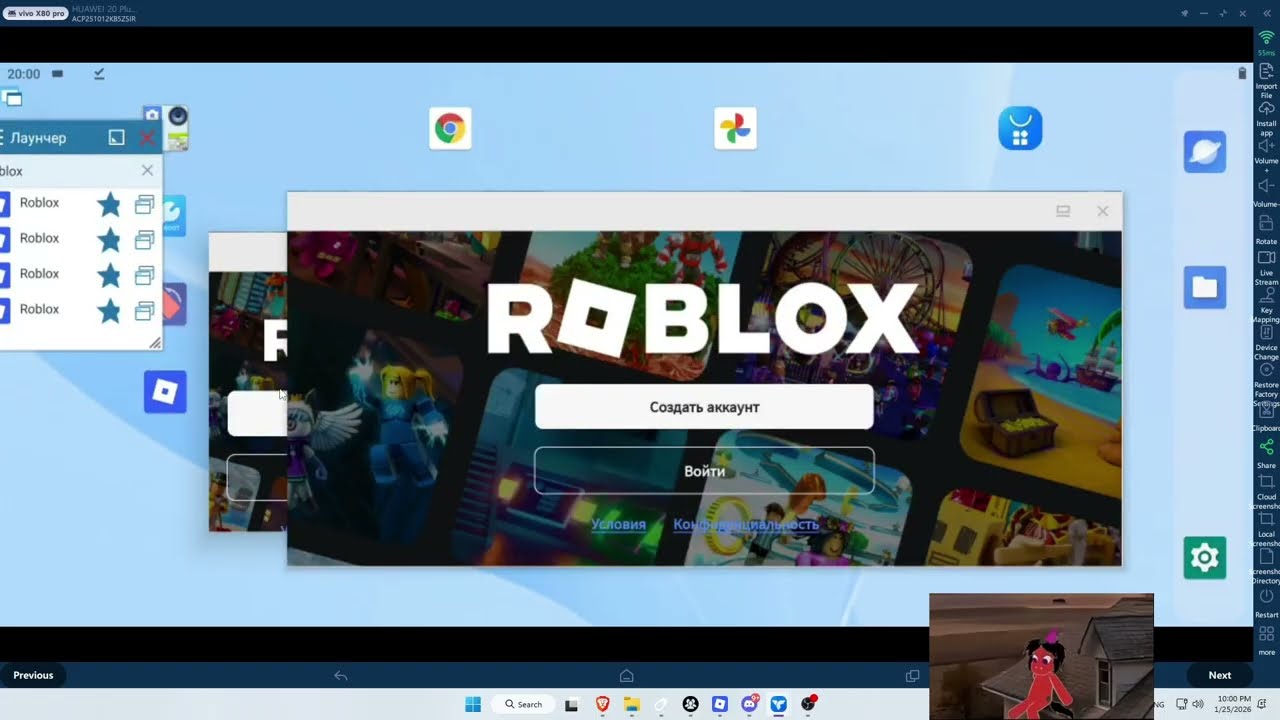Open the blue Files folder app
This screenshot has width=1280, height=720.
pyautogui.click(x=1204, y=288)
